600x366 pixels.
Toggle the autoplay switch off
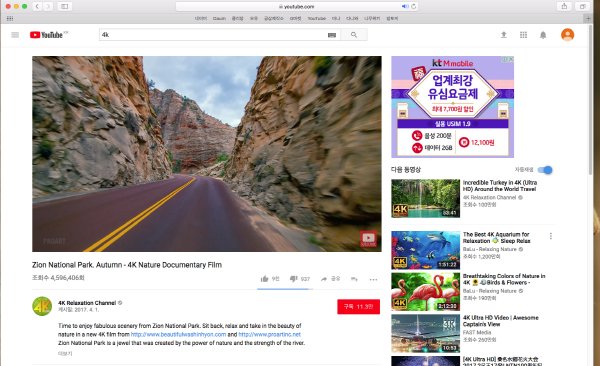[545, 170]
